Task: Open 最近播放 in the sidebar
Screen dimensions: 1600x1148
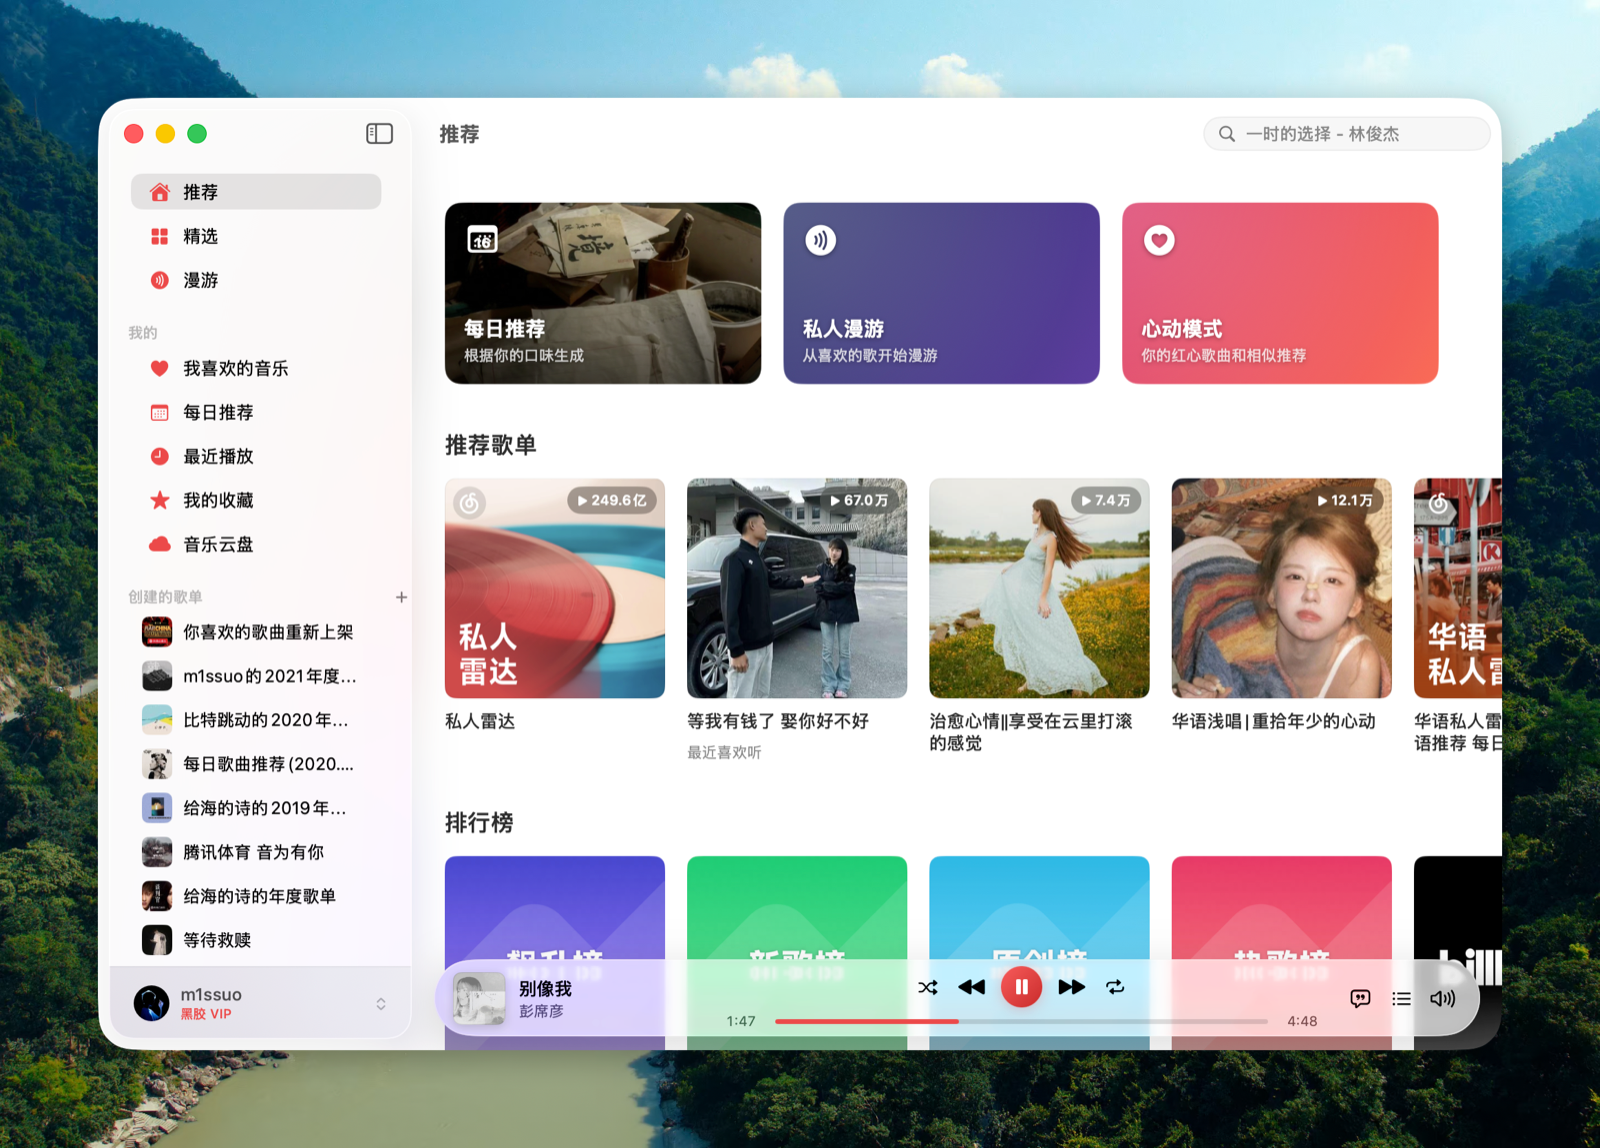Action: tap(256, 456)
